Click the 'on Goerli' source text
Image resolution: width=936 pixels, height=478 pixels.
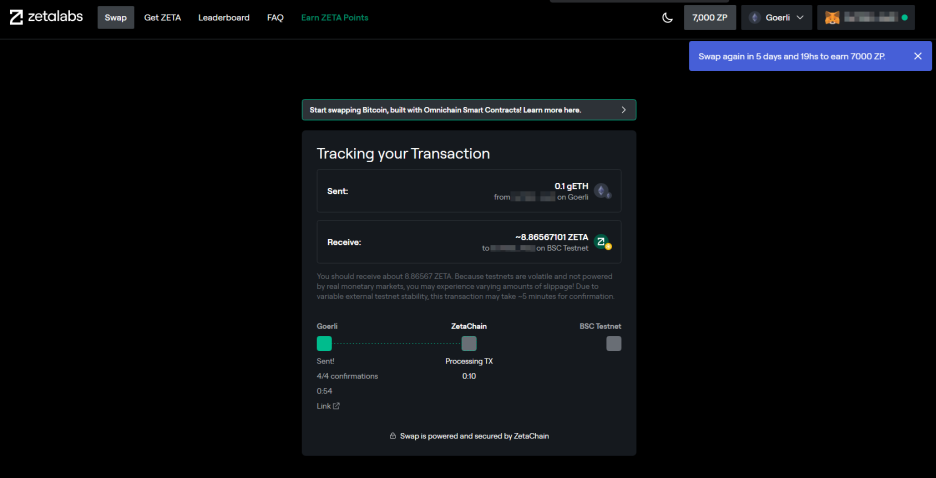point(573,196)
